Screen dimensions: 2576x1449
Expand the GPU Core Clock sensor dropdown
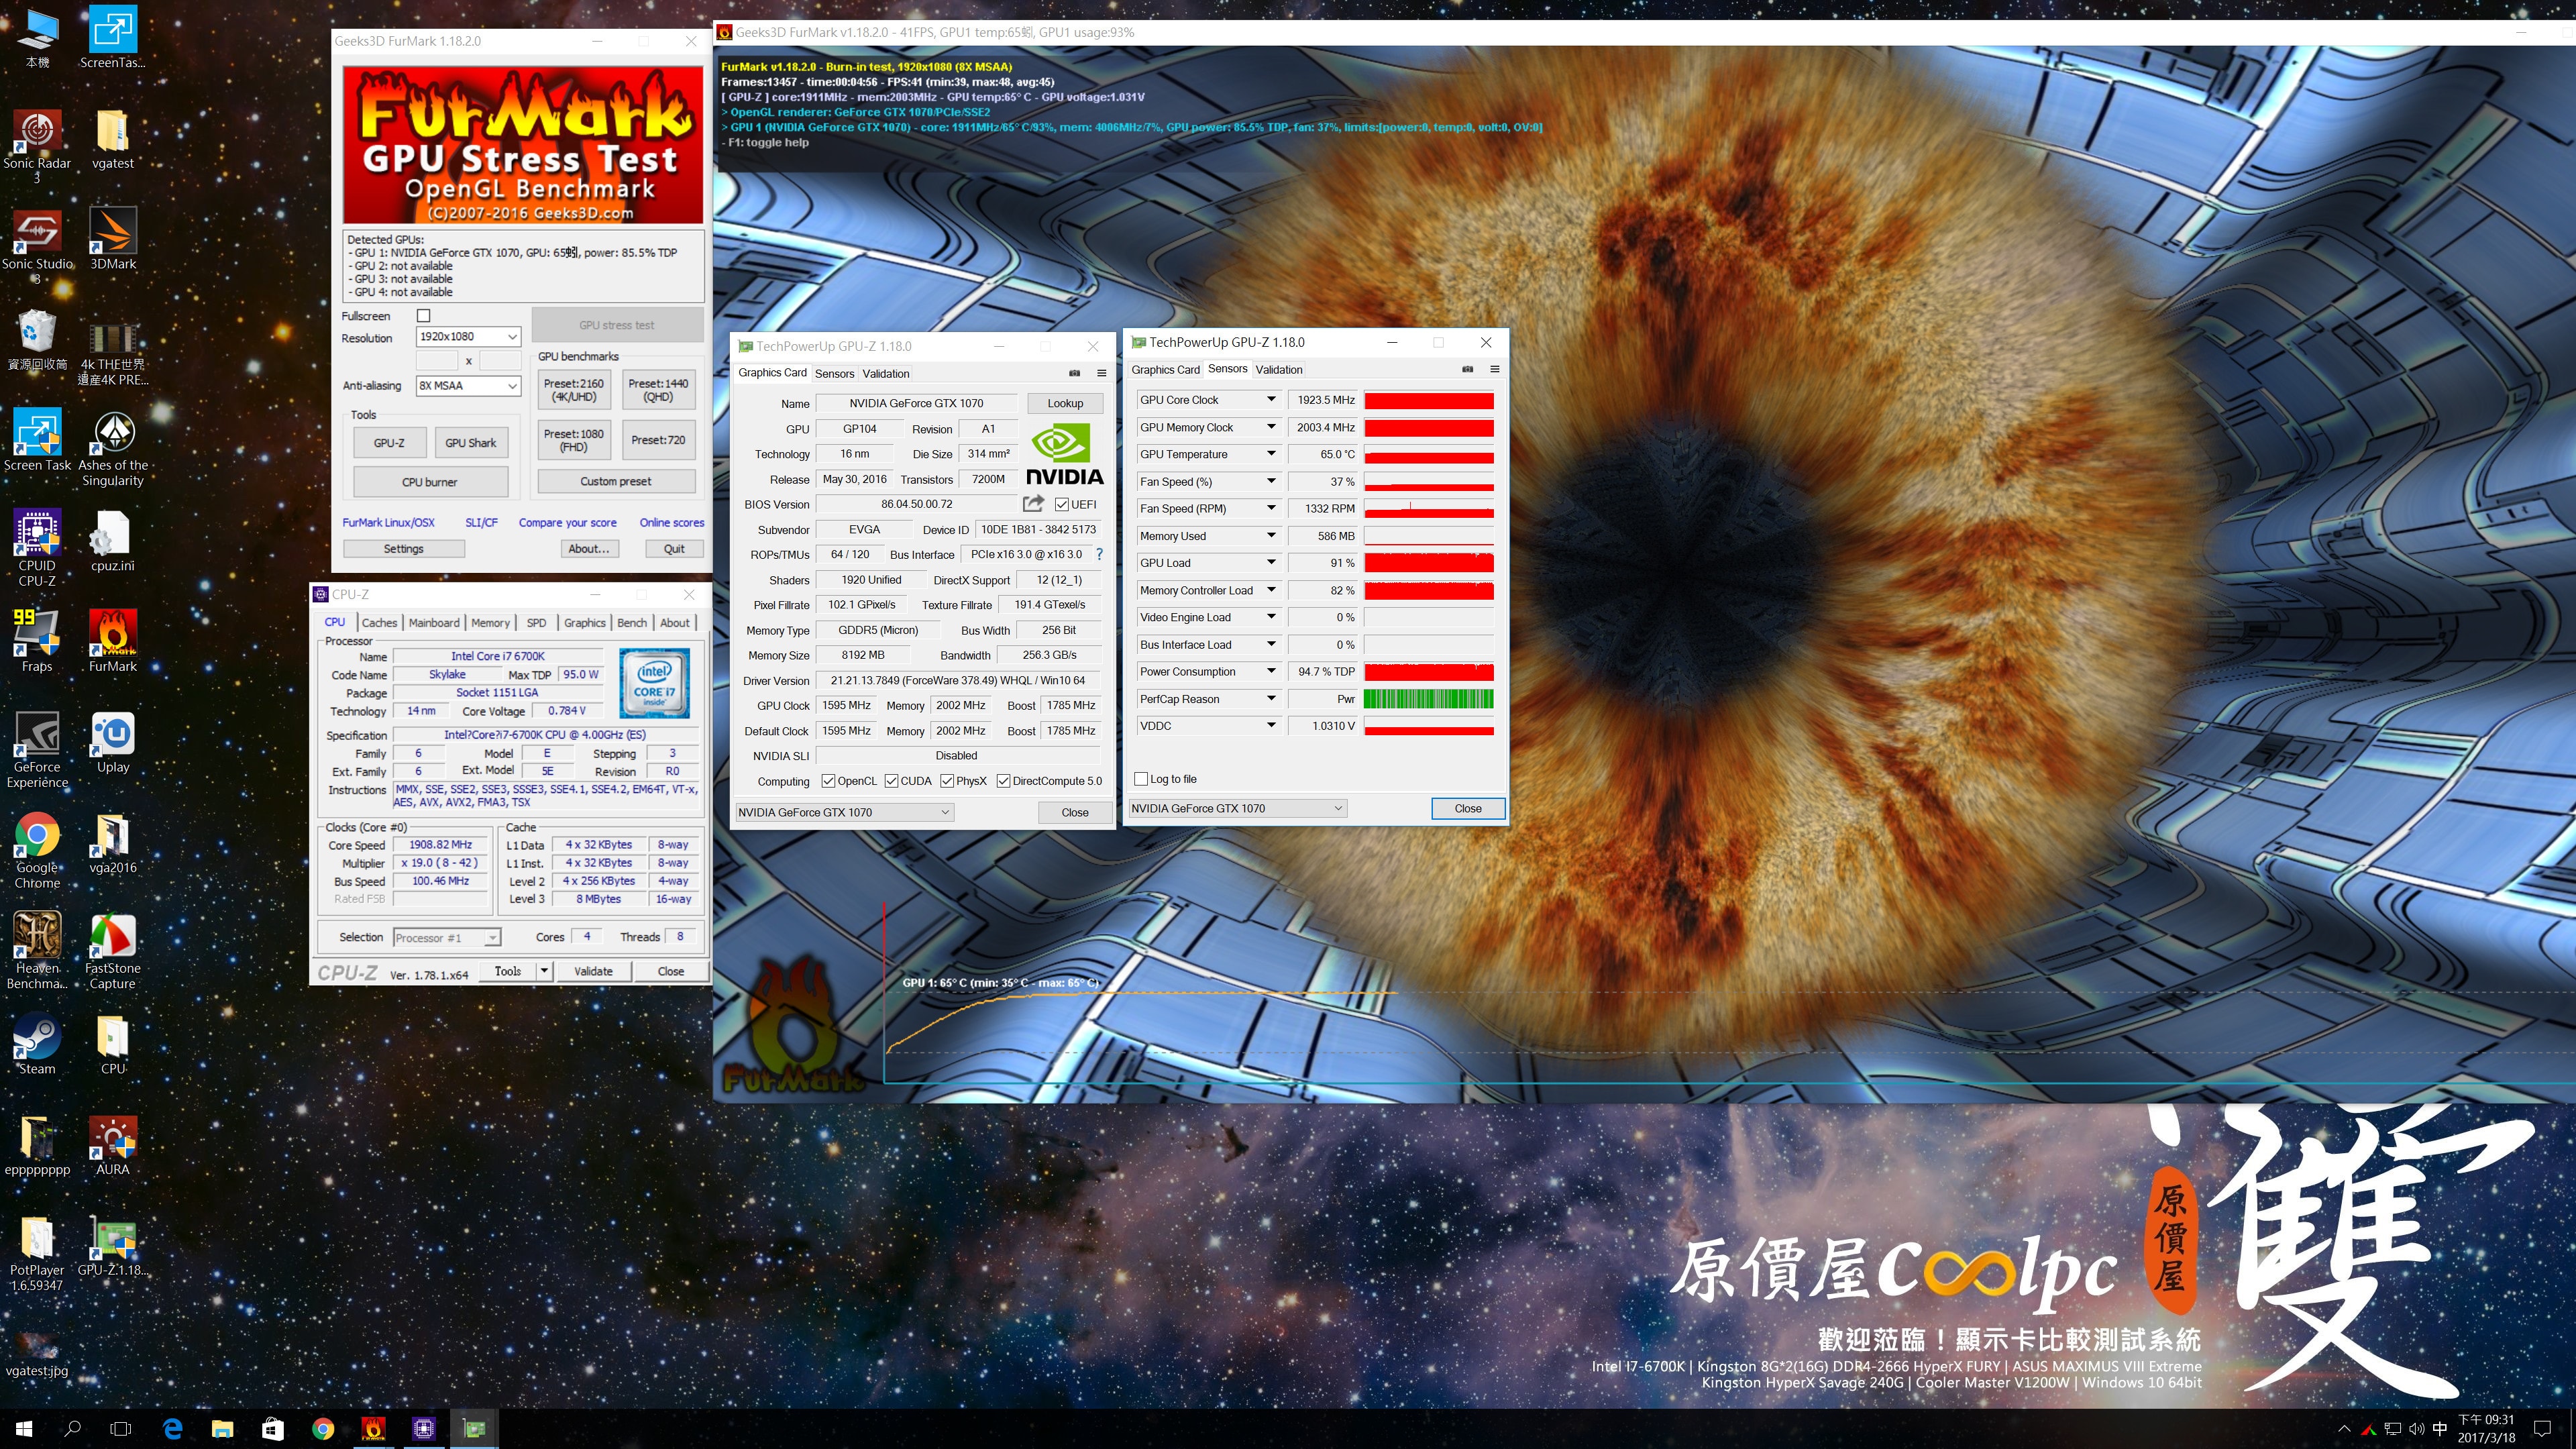pyautogui.click(x=1271, y=400)
